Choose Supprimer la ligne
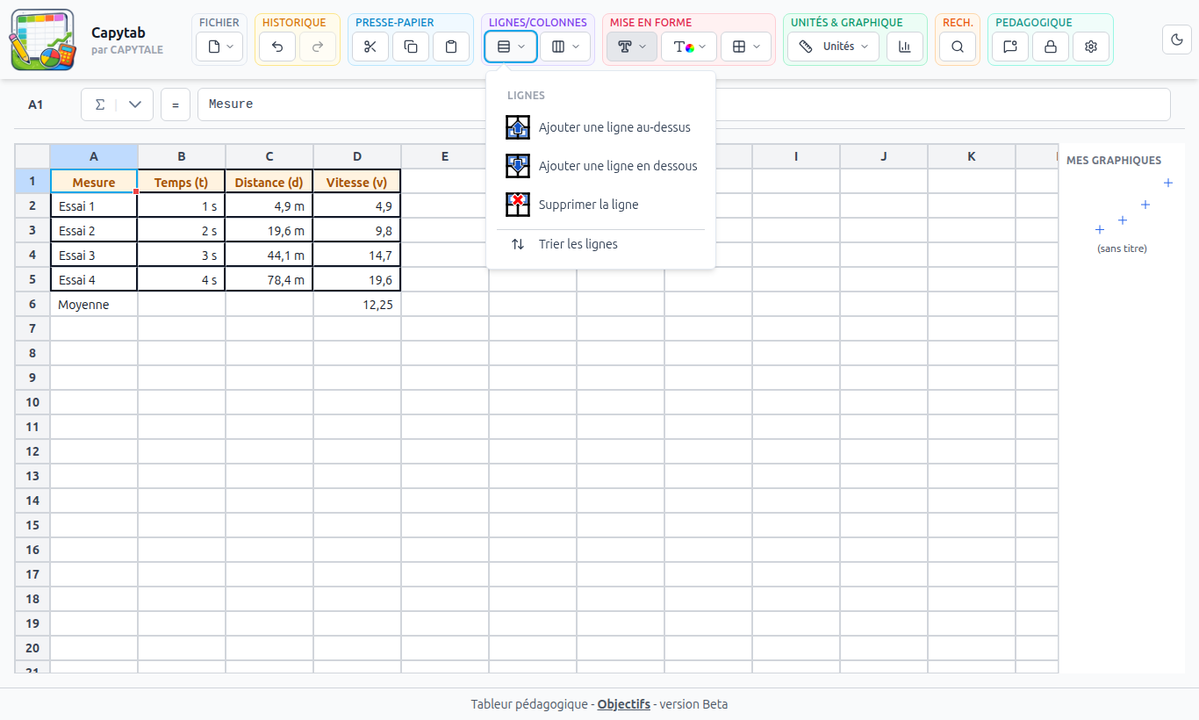 pyautogui.click(x=600, y=205)
